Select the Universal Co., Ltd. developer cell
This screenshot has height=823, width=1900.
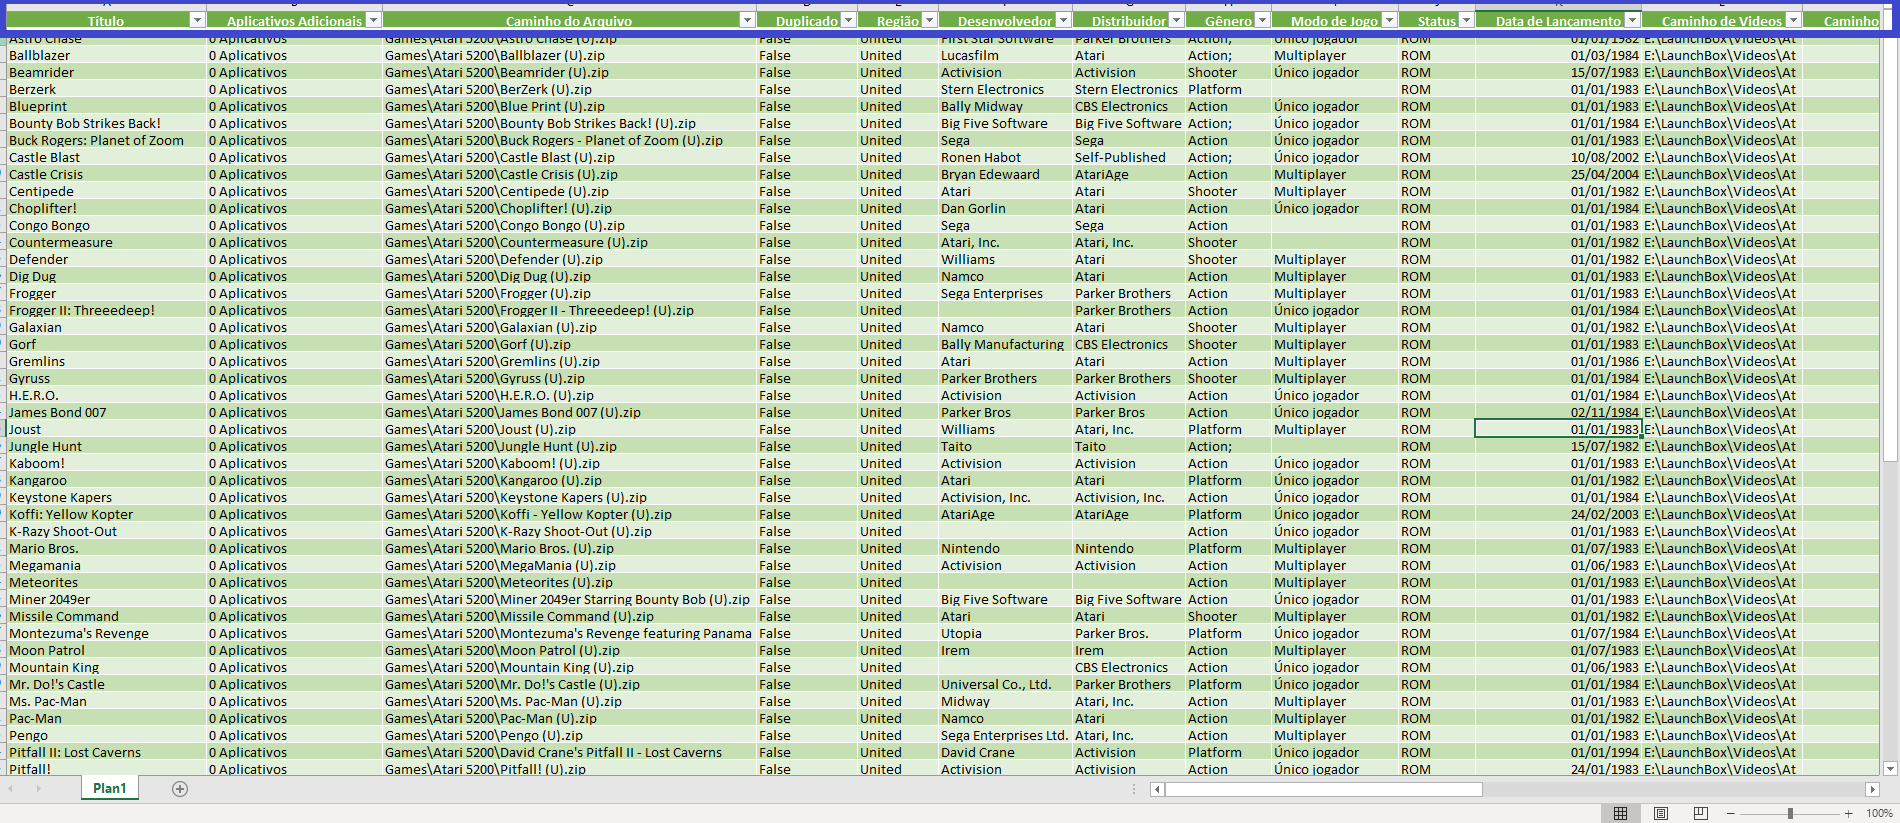[1005, 684]
